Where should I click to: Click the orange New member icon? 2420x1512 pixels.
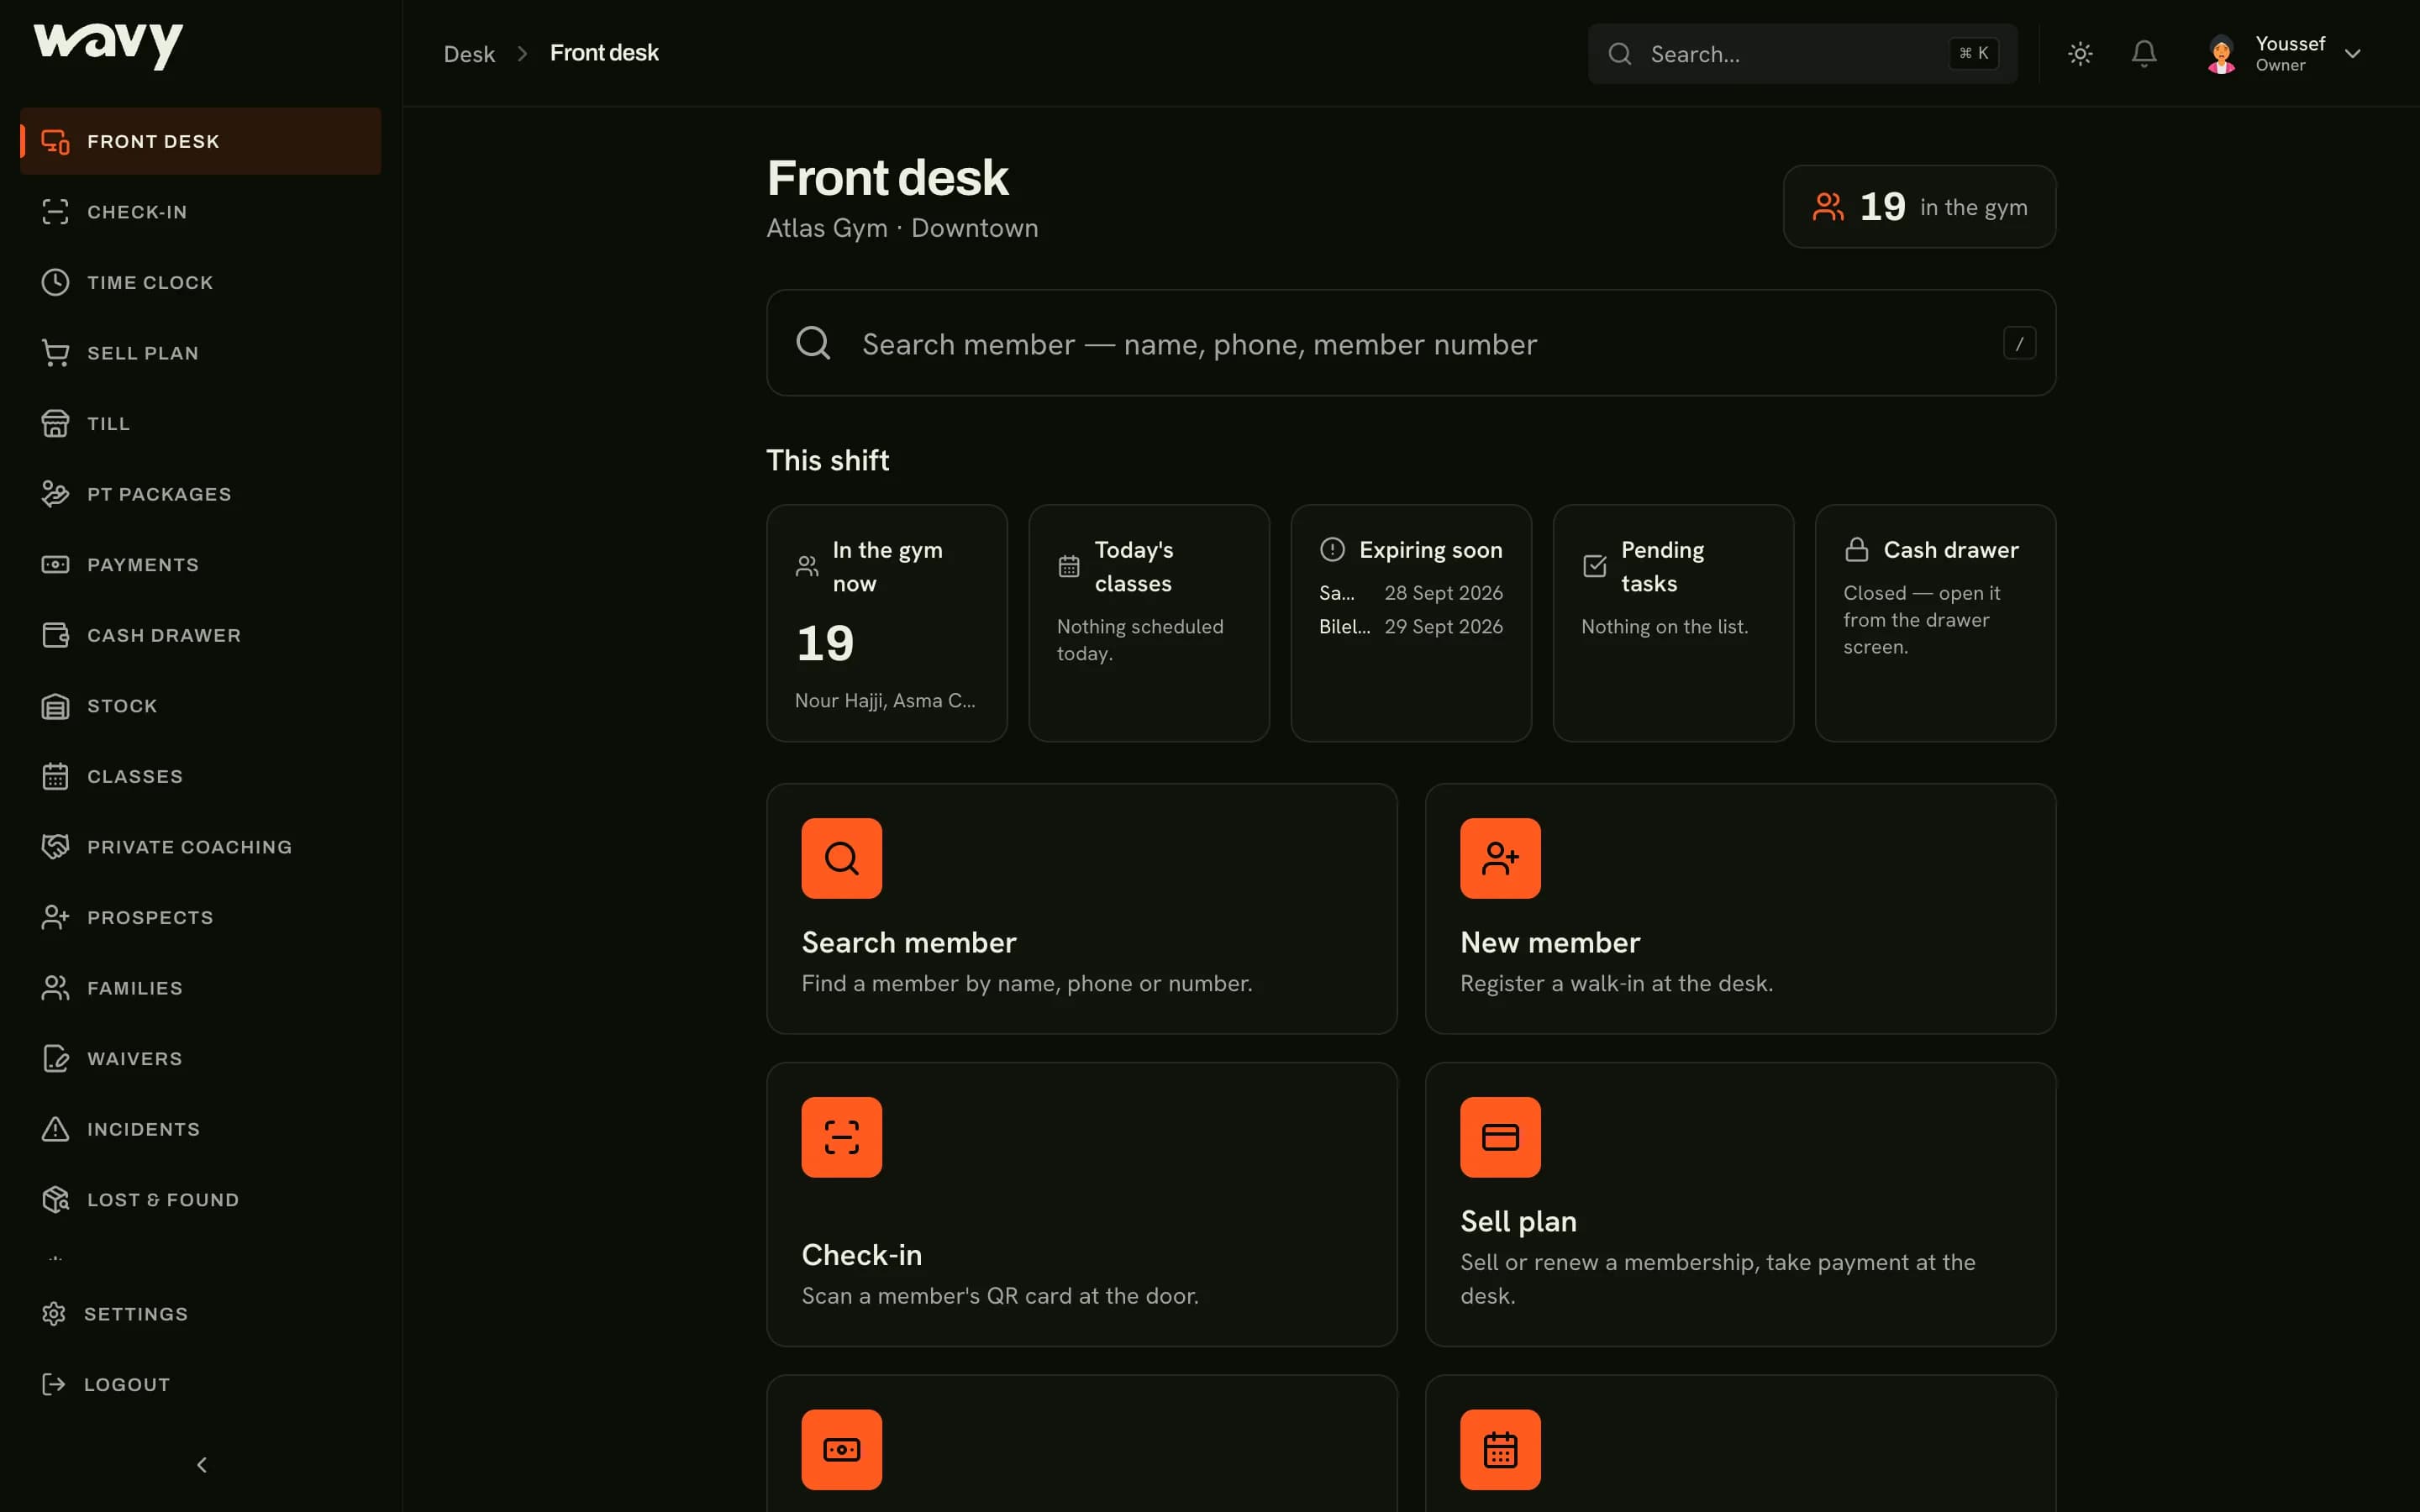coord(1500,858)
